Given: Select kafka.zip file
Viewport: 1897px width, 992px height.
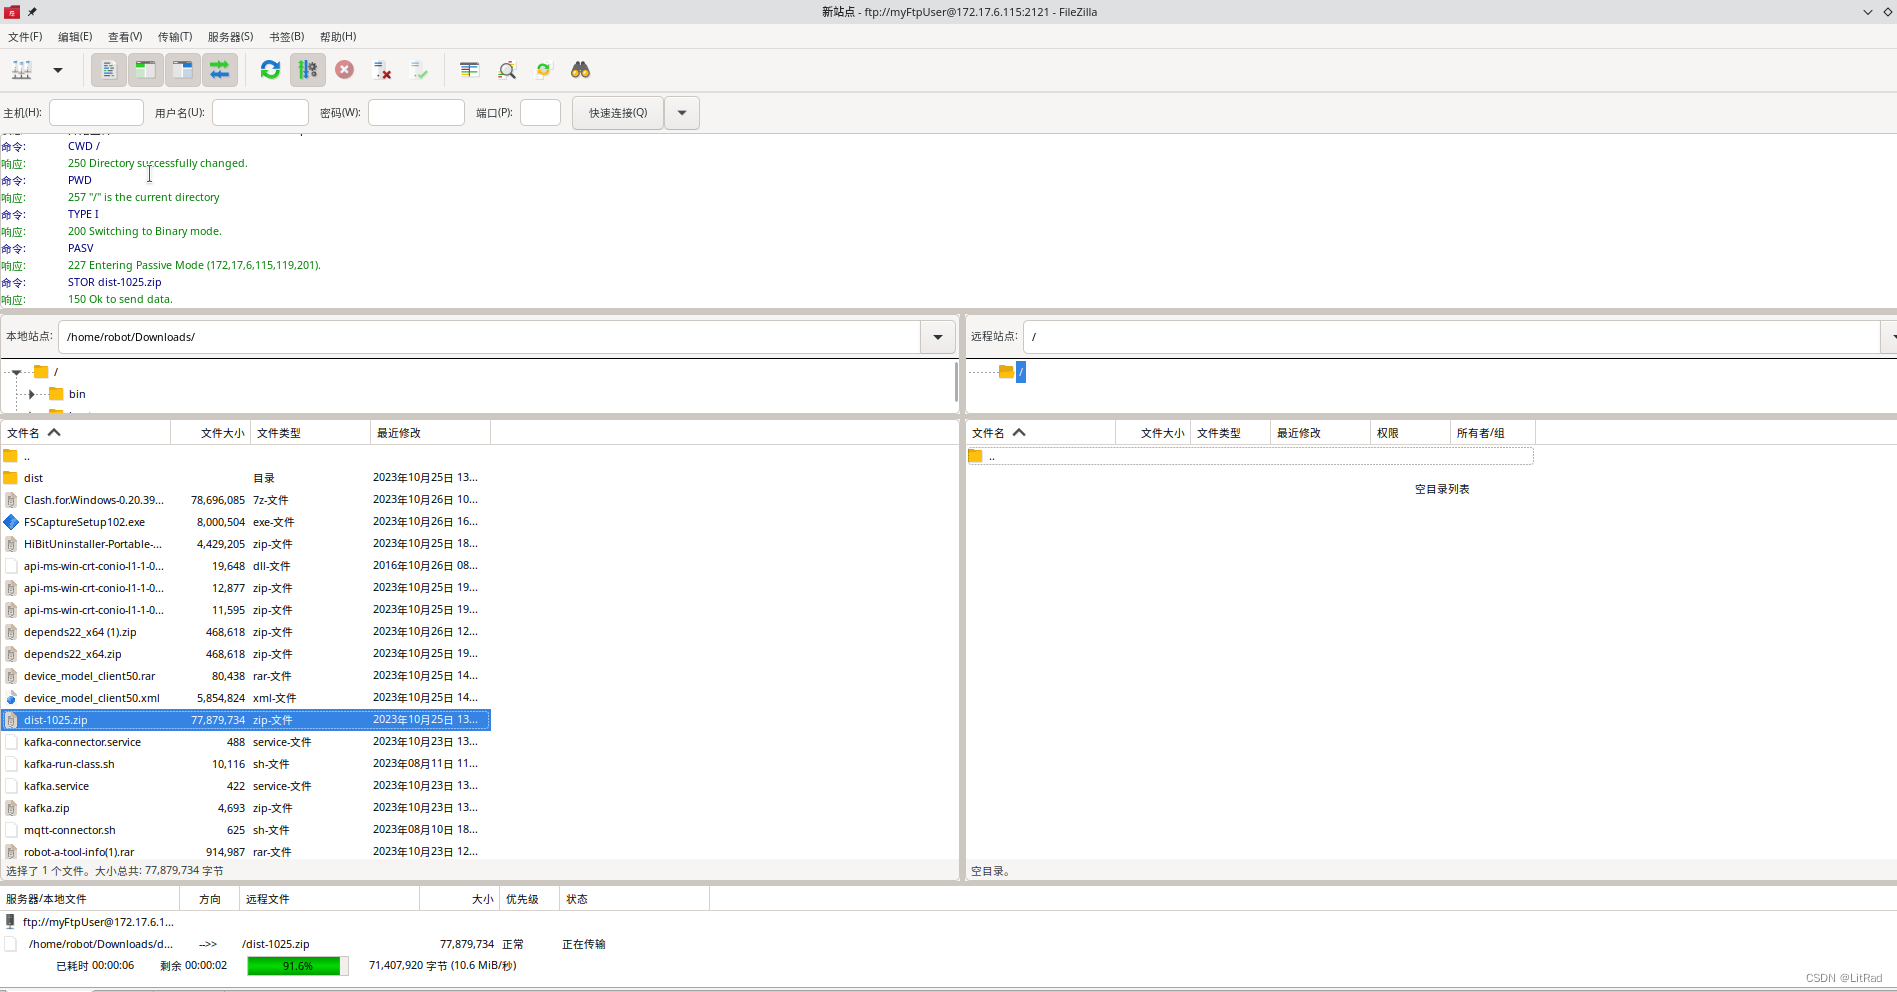Looking at the screenshot, I should [246, 808].
